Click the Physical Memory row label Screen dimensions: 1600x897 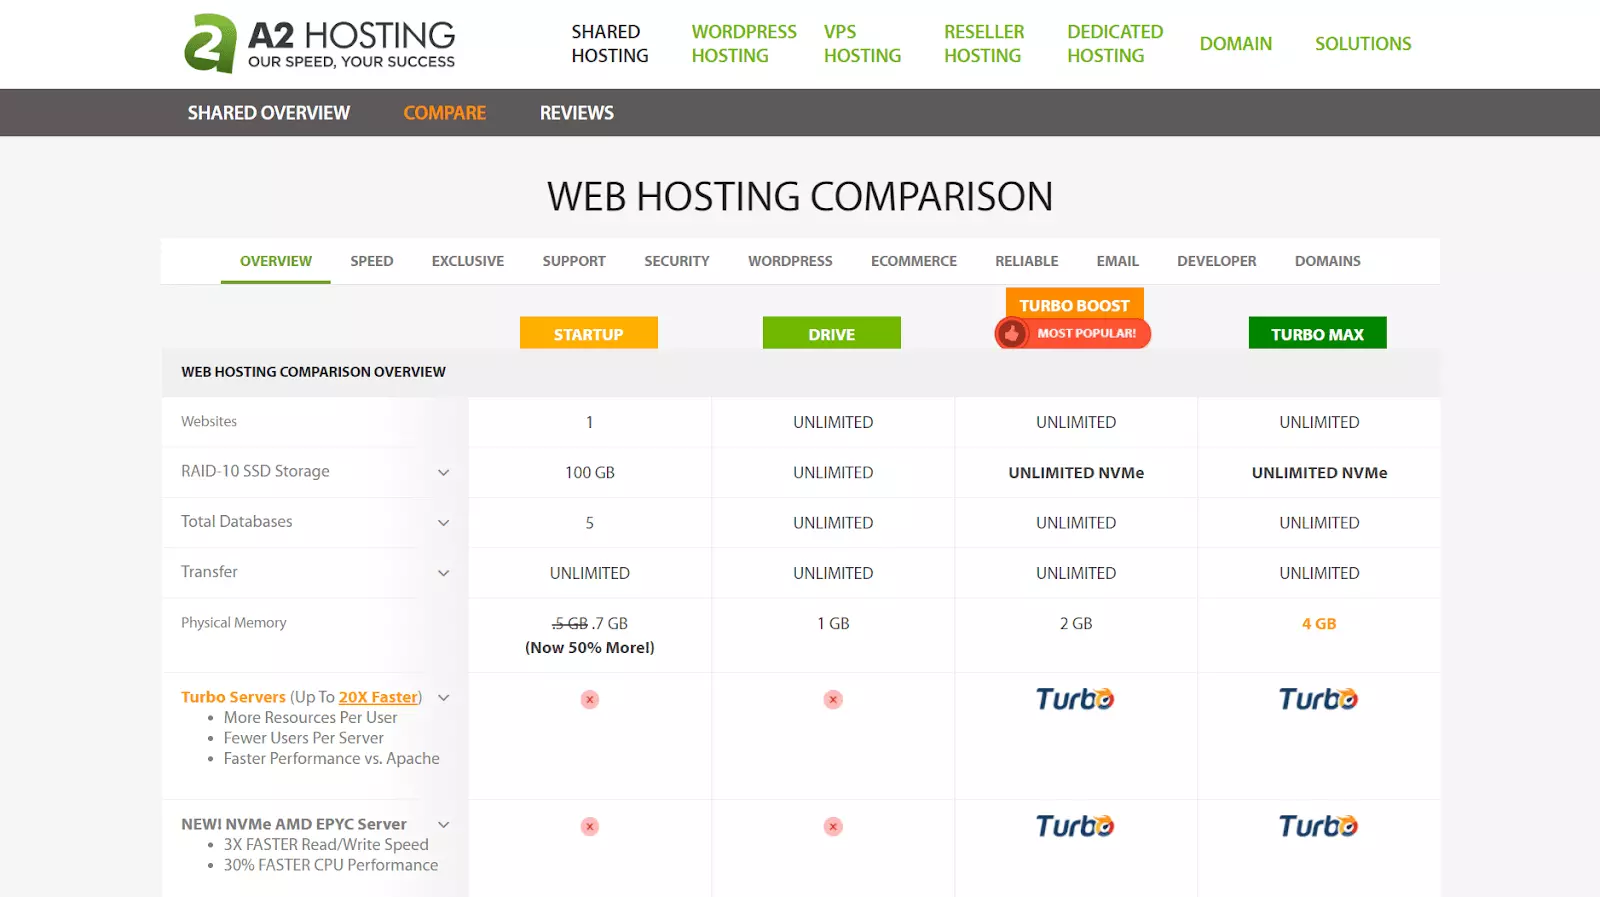click(x=234, y=622)
